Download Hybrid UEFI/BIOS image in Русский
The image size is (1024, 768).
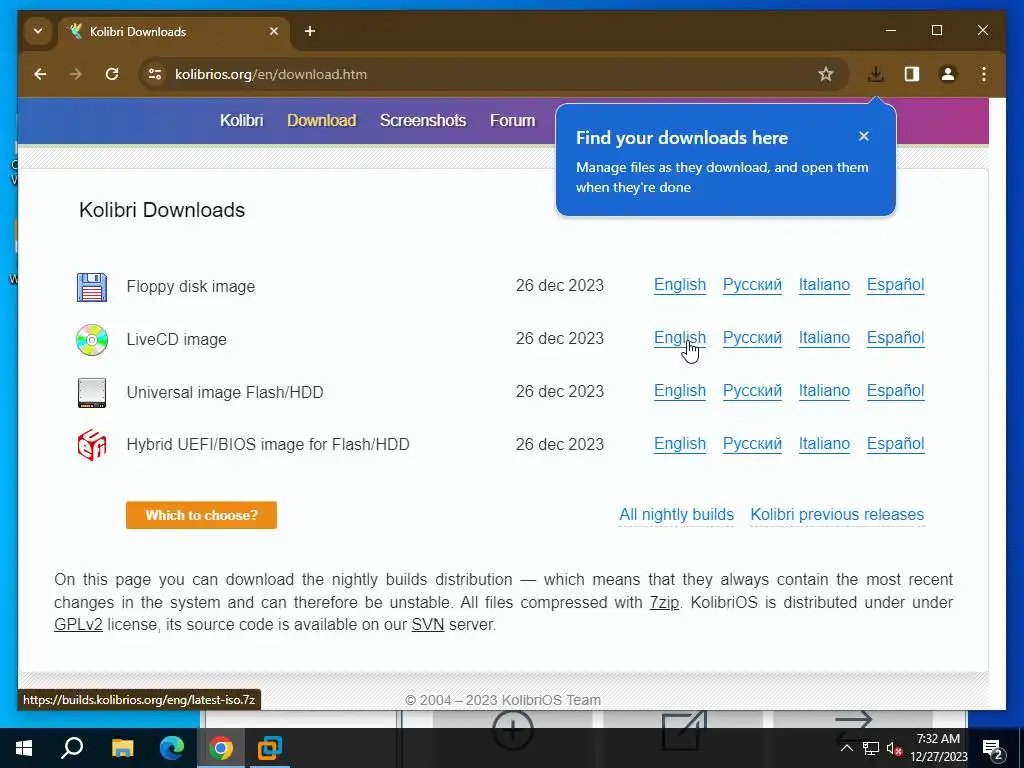[x=752, y=443]
